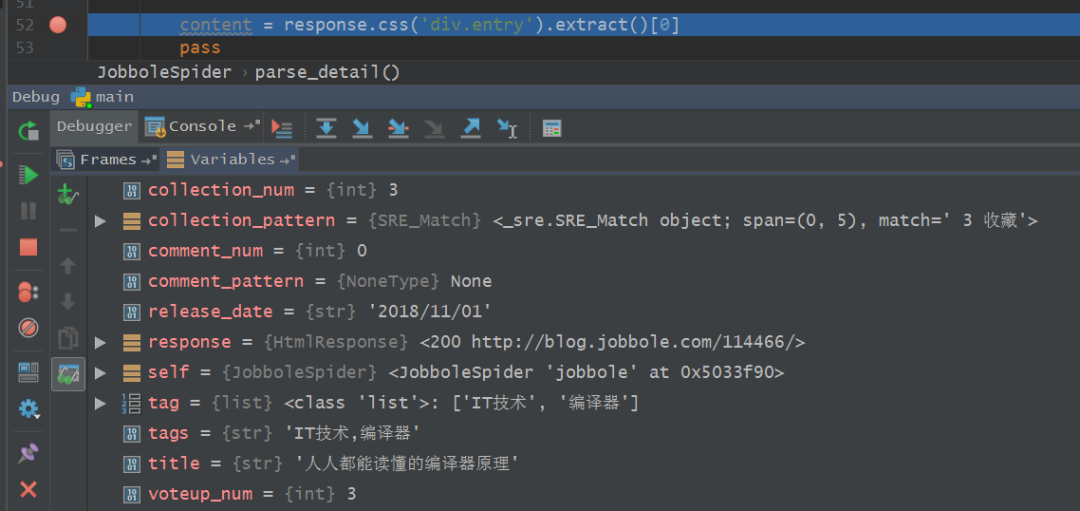Click the Python main run configuration label

point(102,97)
